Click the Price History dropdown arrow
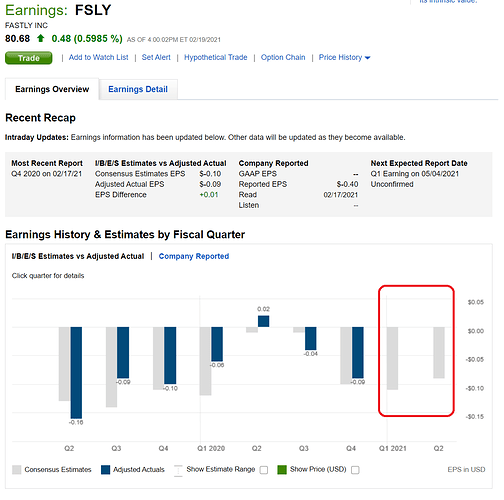The image size is (504, 500). point(368,58)
